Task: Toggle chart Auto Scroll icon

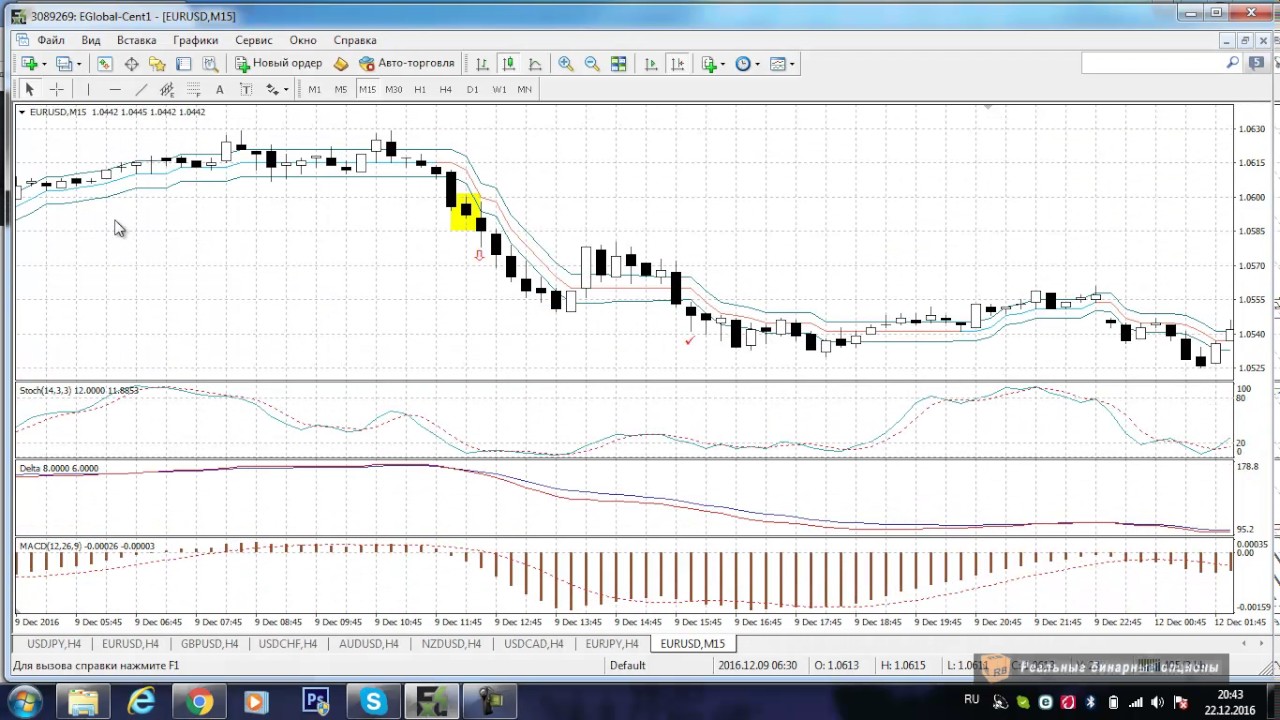Action: click(x=651, y=63)
